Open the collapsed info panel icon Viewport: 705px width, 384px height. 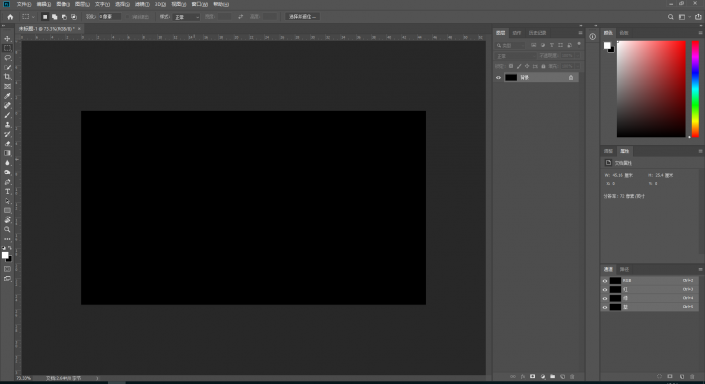tap(593, 36)
